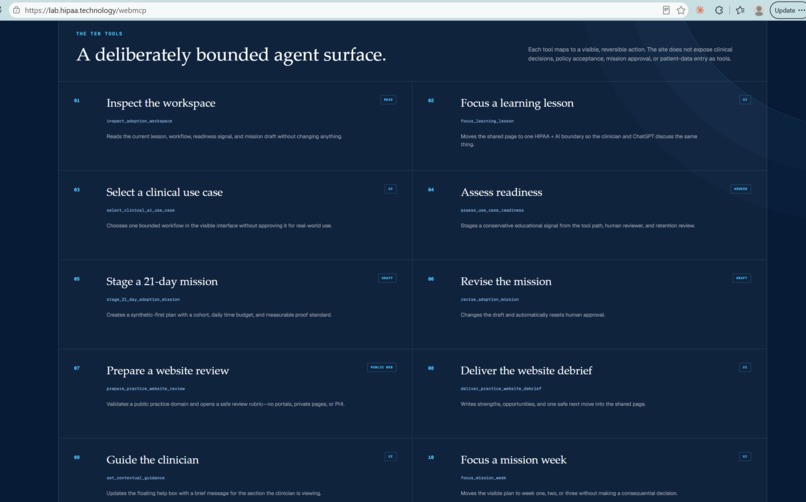The width and height of the screenshot is (806, 502).
Task: Click the Update button in the browser toolbar
Action: (x=787, y=10)
